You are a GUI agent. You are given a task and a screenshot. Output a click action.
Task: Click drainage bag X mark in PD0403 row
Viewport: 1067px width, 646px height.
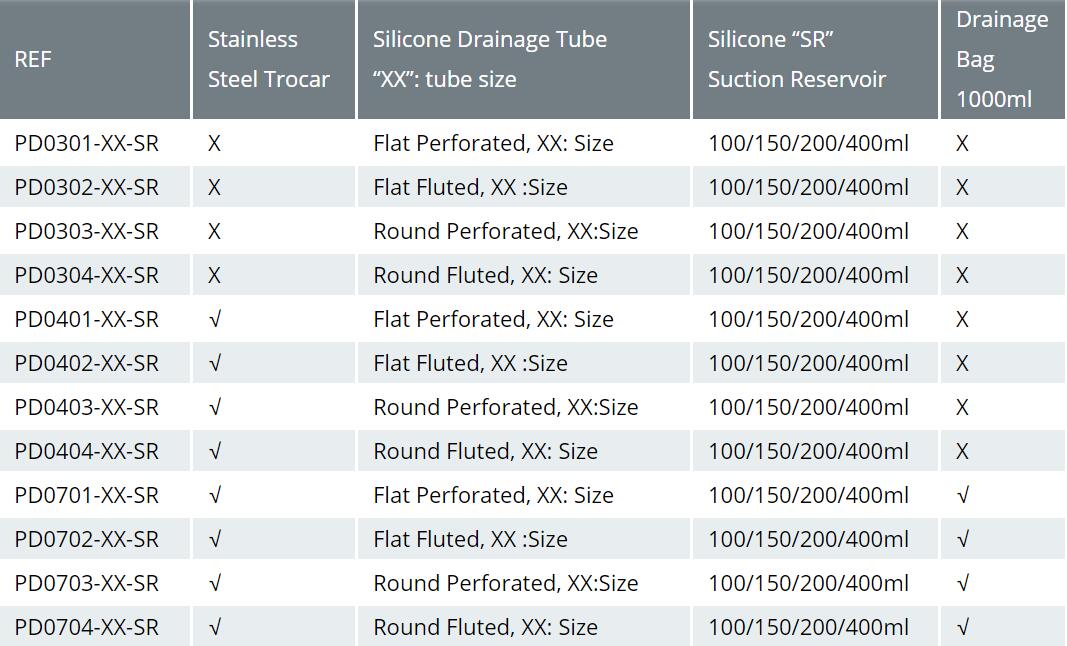[x=962, y=407]
